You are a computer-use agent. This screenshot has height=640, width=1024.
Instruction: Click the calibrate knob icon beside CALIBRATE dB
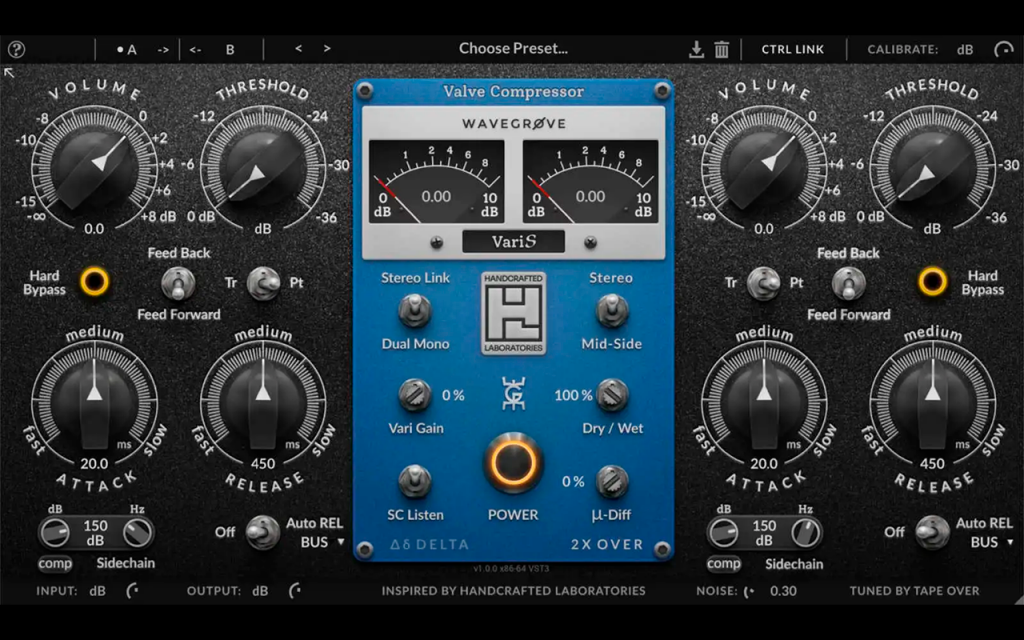pyautogui.click(x=1003, y=50)
